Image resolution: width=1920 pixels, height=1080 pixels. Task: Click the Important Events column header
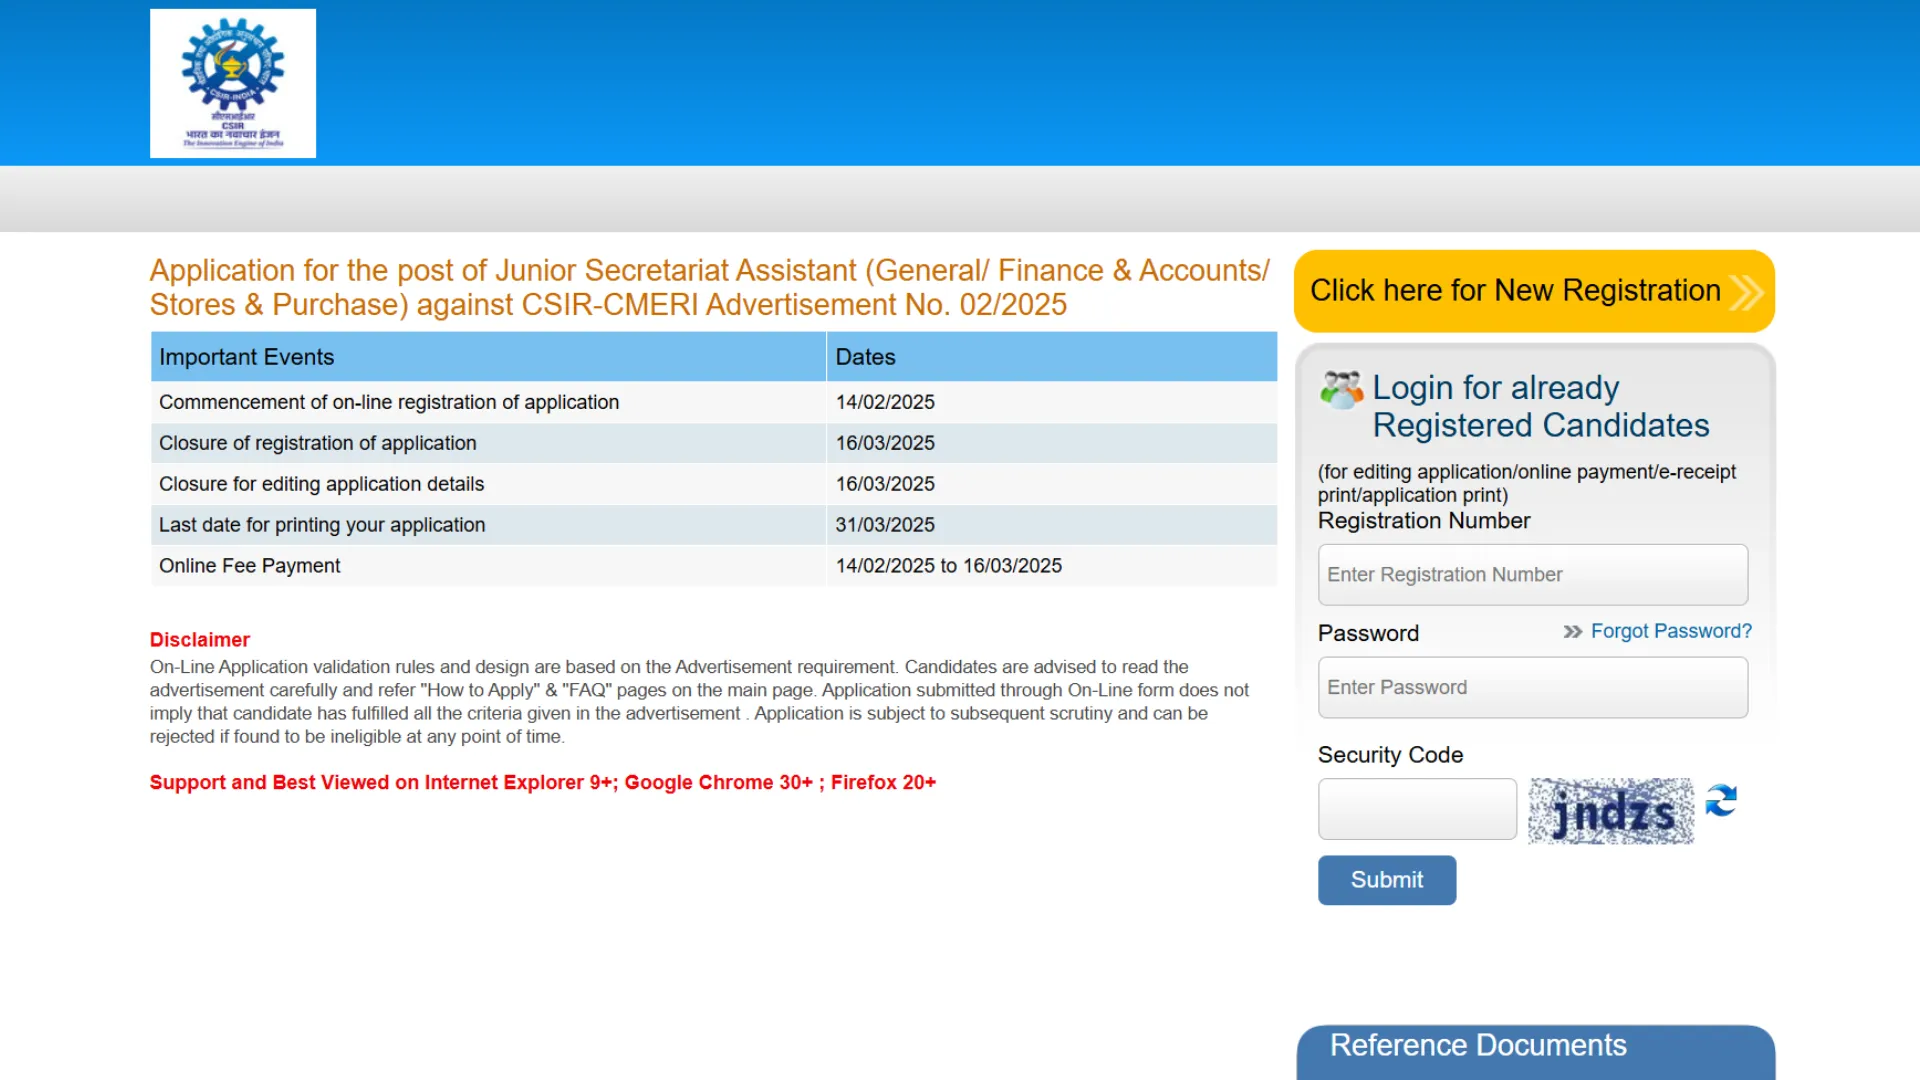247,357
